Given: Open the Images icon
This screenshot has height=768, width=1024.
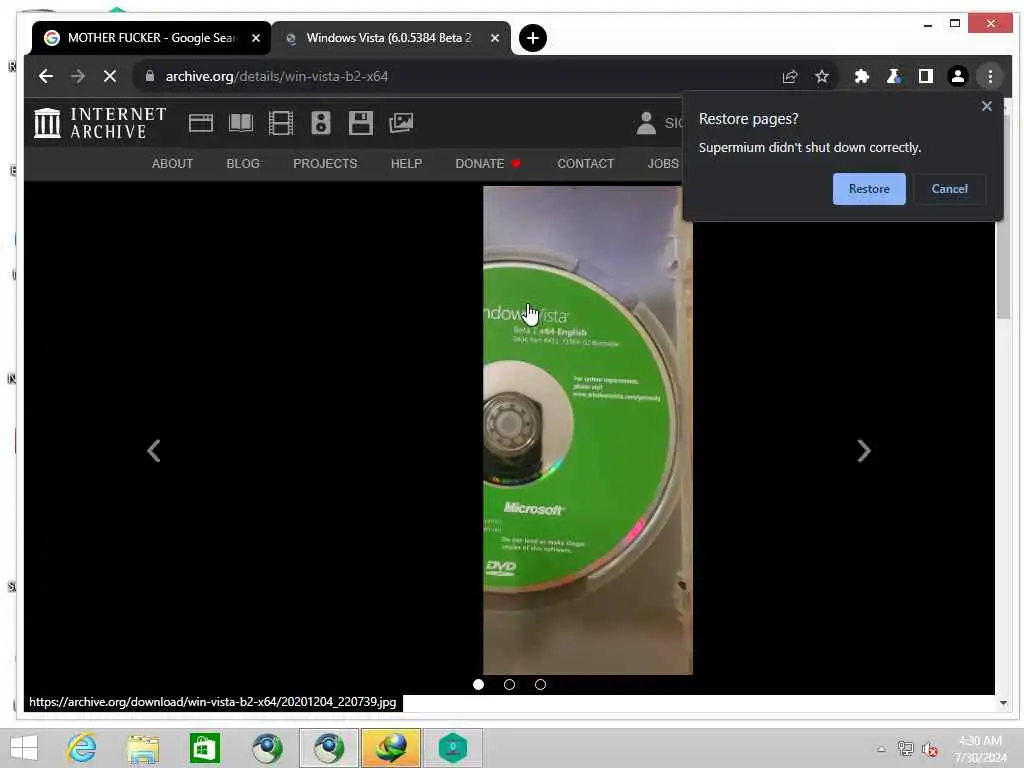Looking at the screenshot, I should click(x=401, y=123).
